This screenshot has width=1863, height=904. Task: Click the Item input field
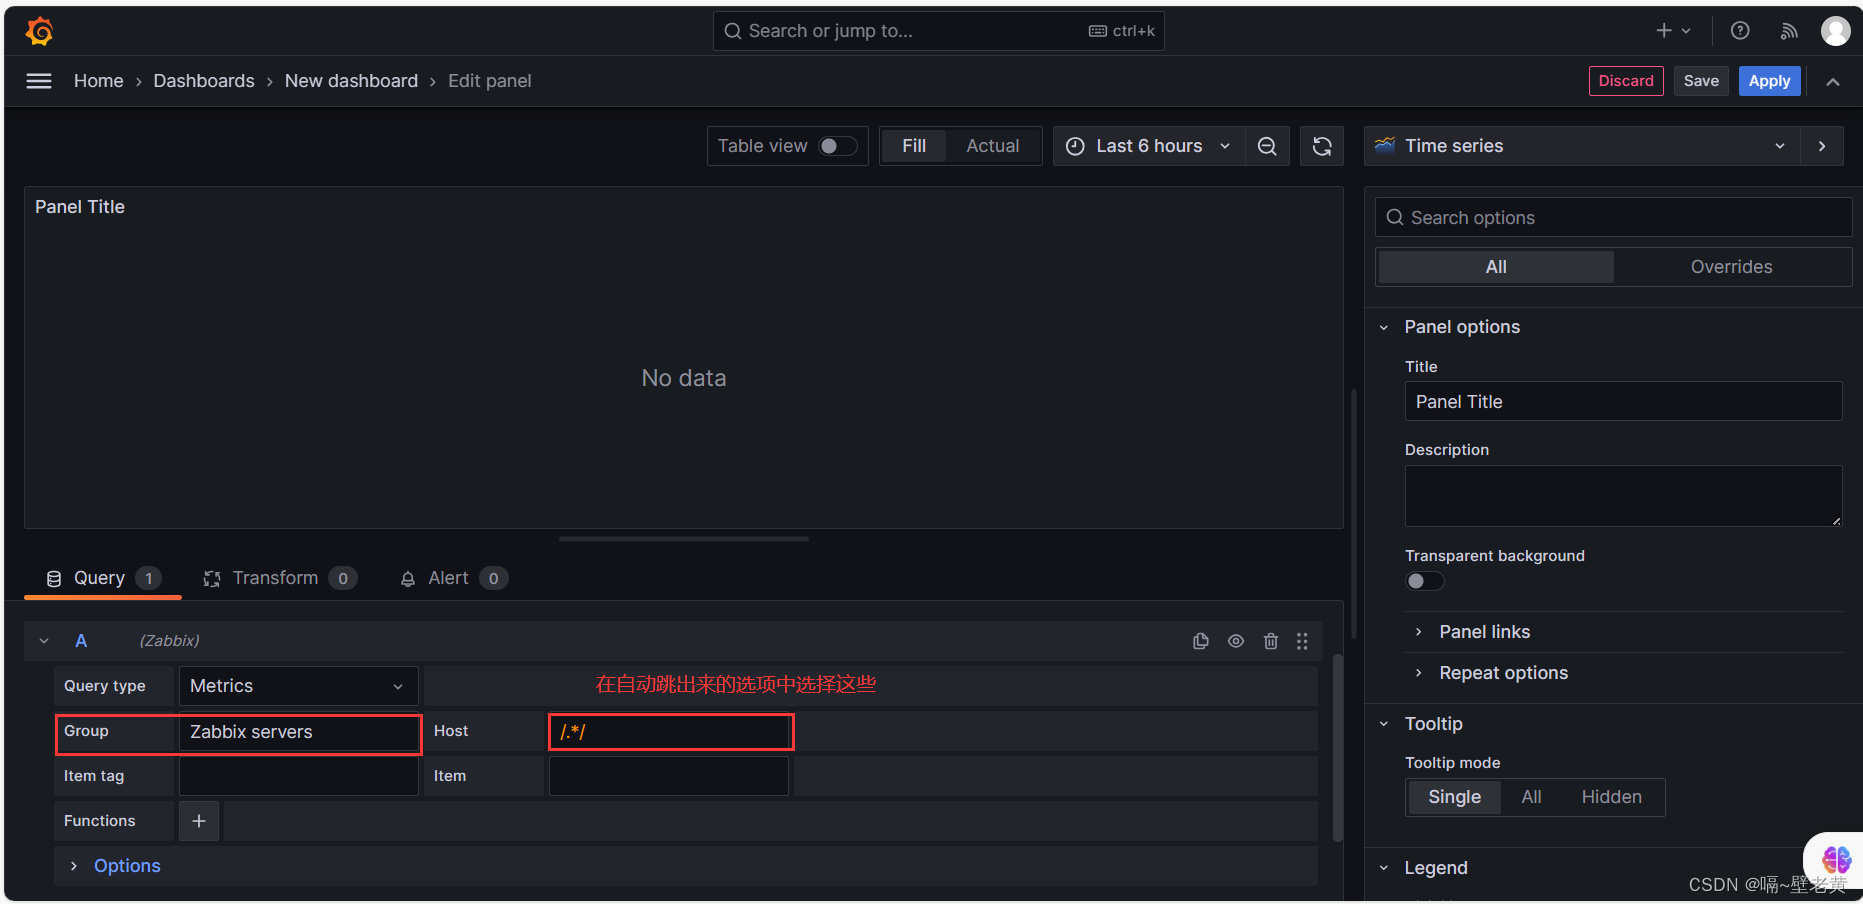point(668,776)
